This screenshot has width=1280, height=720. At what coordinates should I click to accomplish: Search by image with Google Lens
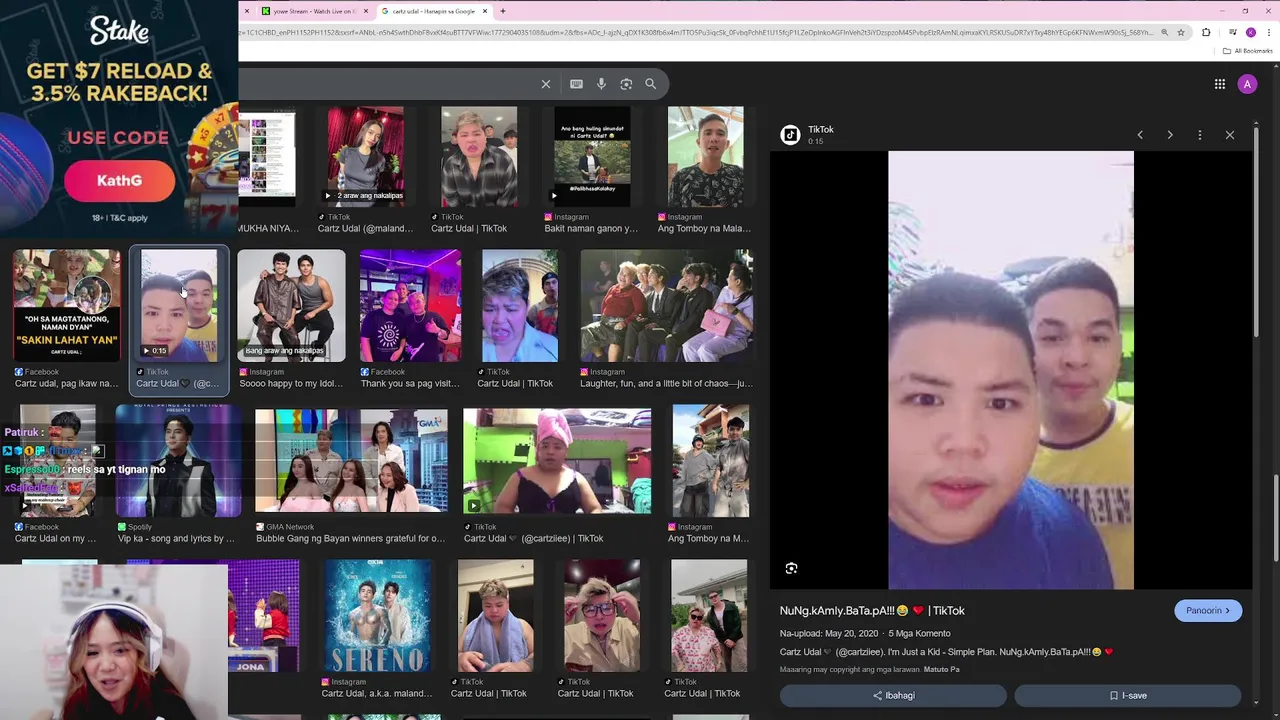[626, 84]
